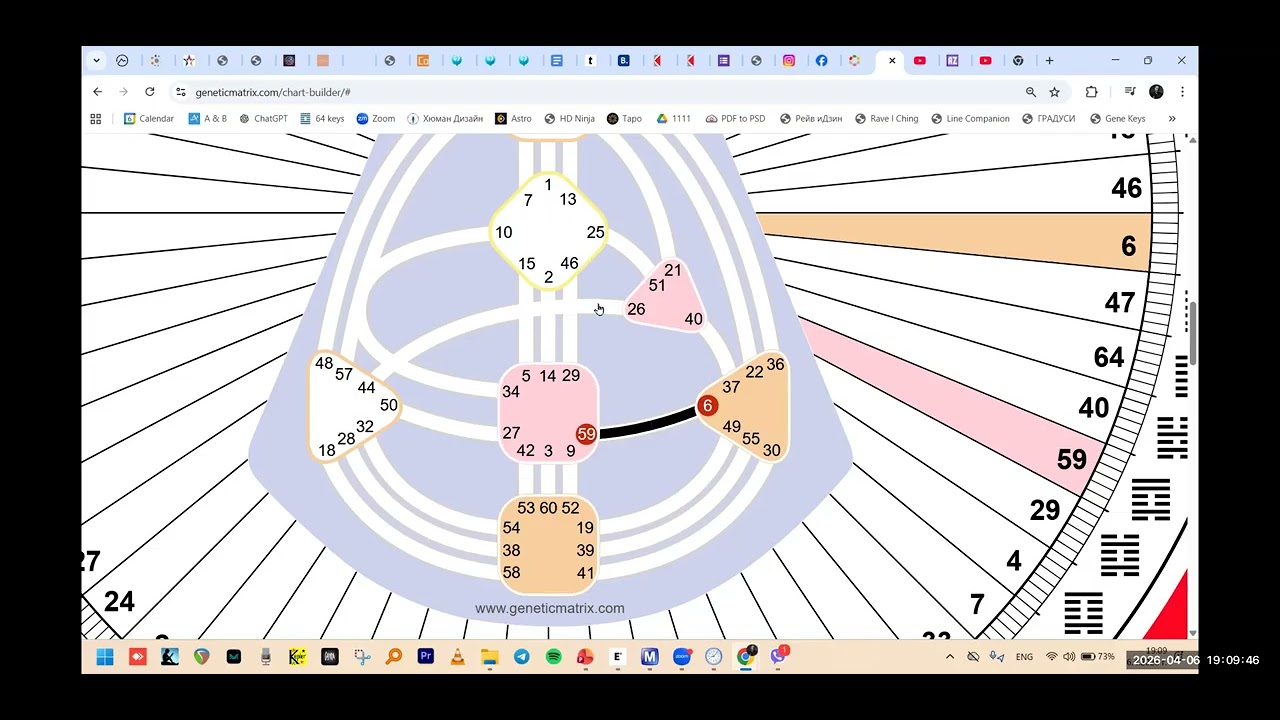The image size is (1280, 720).
Task: View site information for geneticmatrix.com
Action: (180, 92)
